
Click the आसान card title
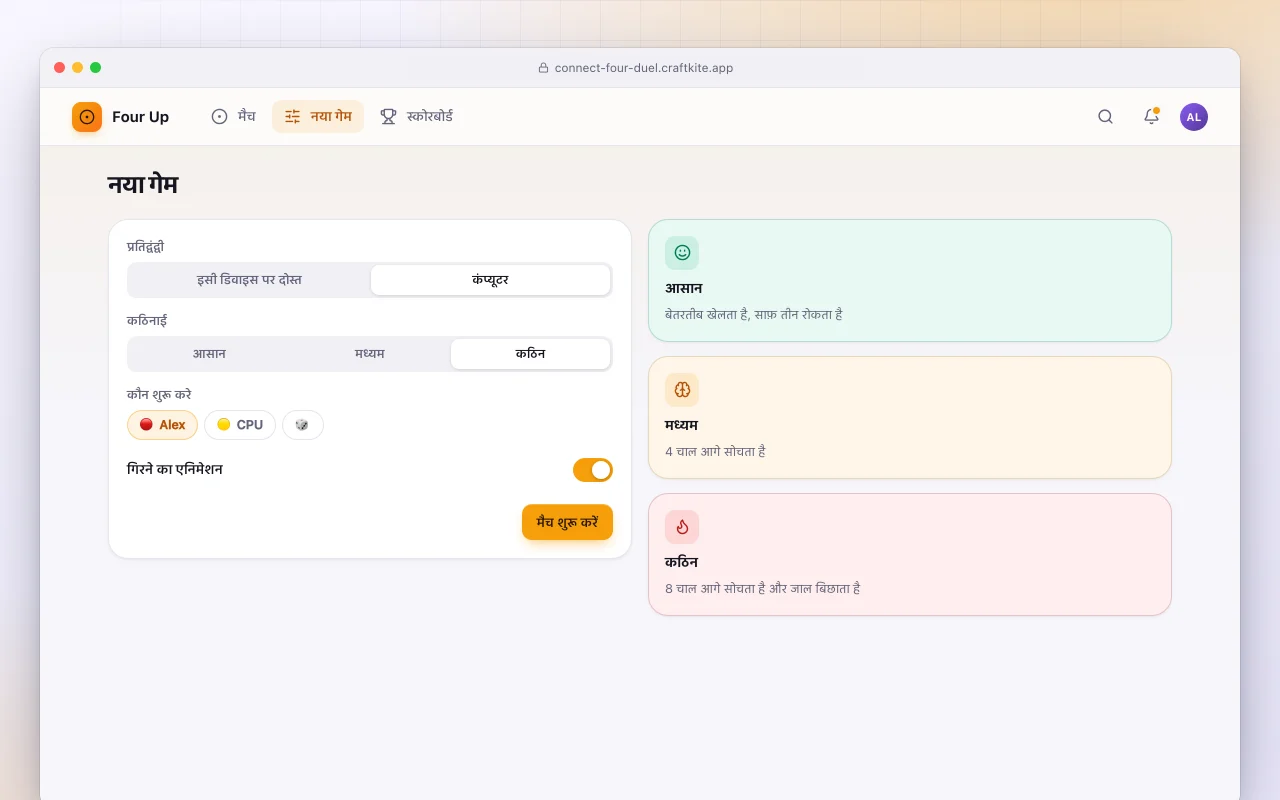click(684, 289)
